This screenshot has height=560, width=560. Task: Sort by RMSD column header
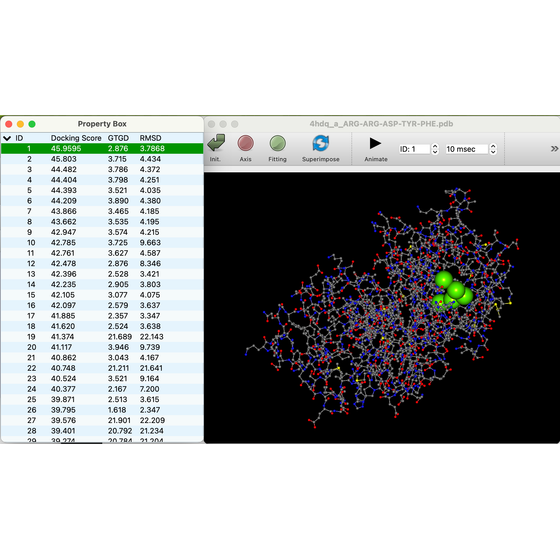(150, 138)
